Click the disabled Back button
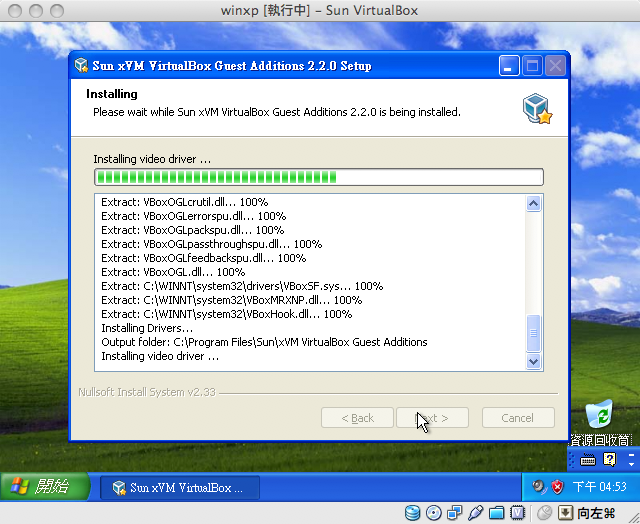The width and height of the screenshot is (640, 524). click(x=357, y=418)
